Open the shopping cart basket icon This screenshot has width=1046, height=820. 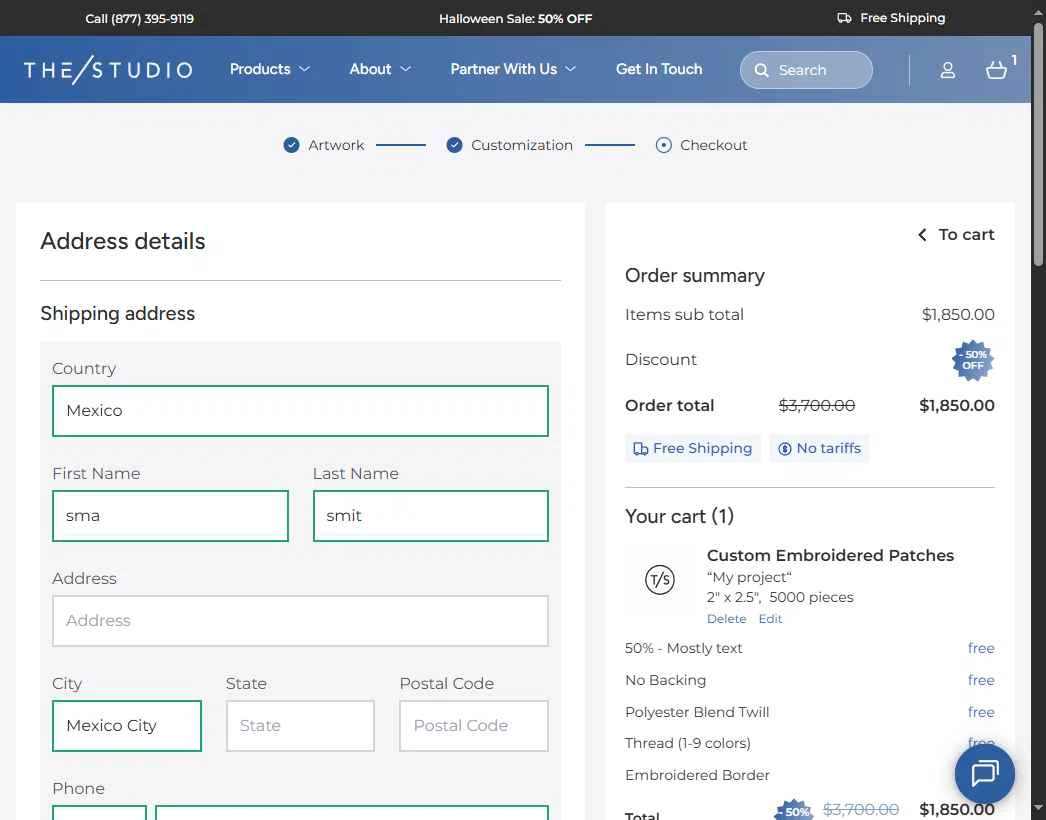[996, 70]
